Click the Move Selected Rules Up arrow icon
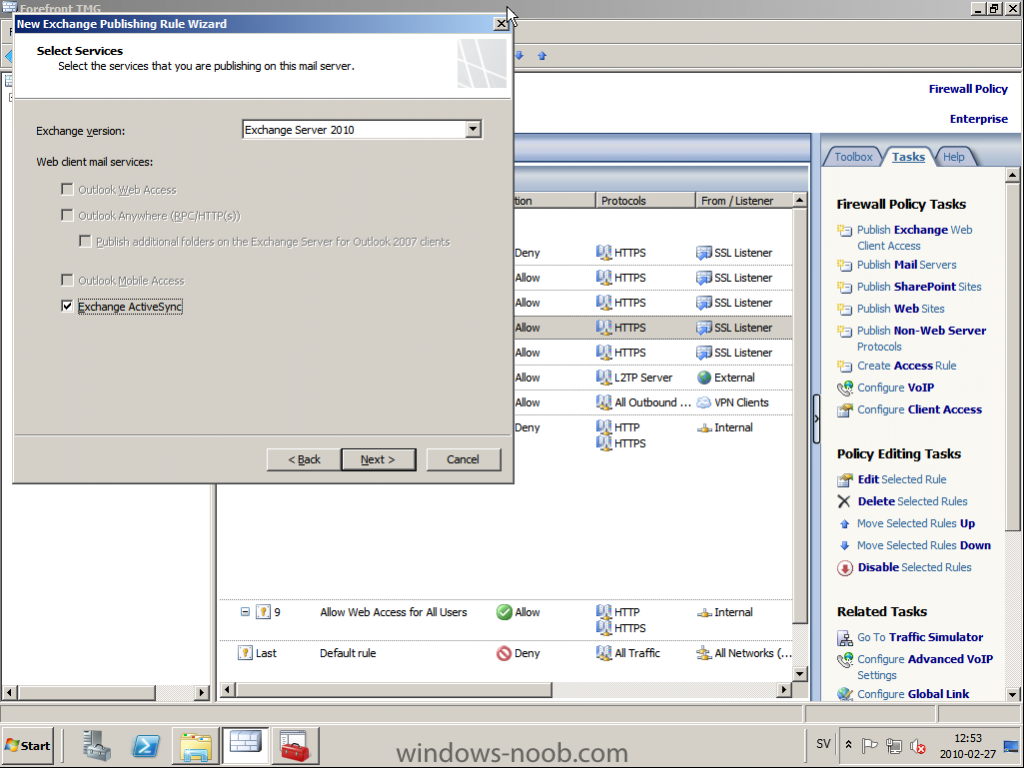Image resolution: width=1024 pixels, height=768 pixels. pos(844,524)
